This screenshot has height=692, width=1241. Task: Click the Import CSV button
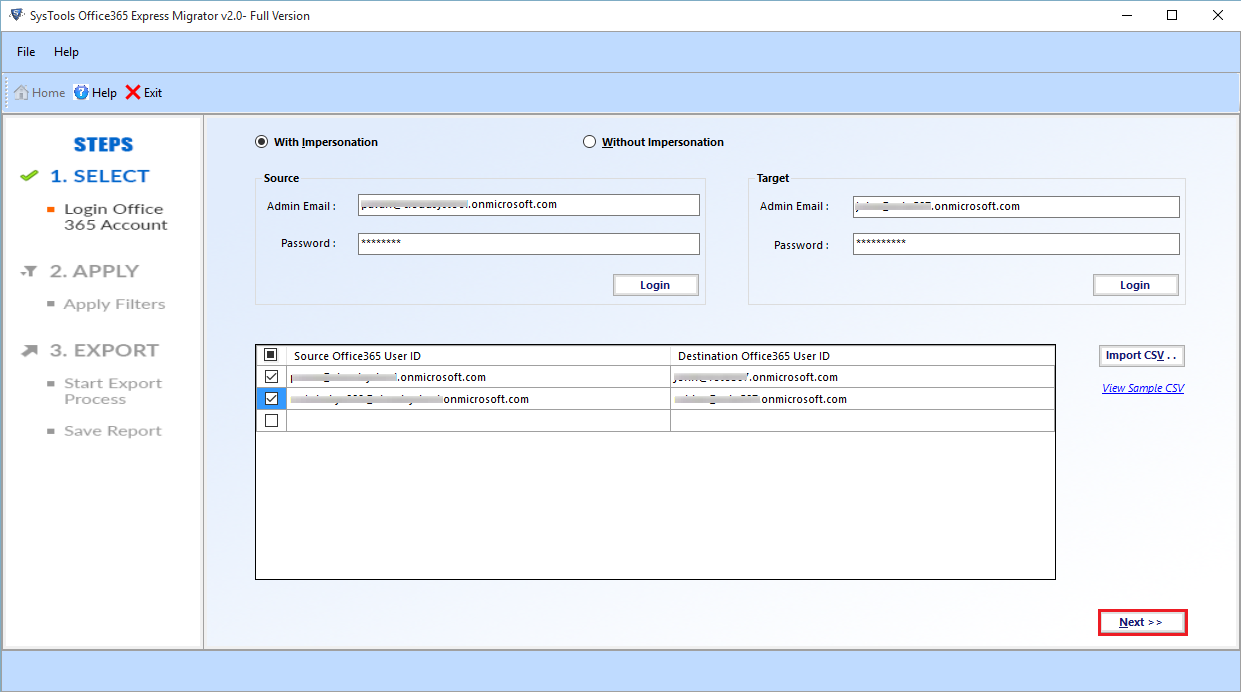coord(1142,355)
